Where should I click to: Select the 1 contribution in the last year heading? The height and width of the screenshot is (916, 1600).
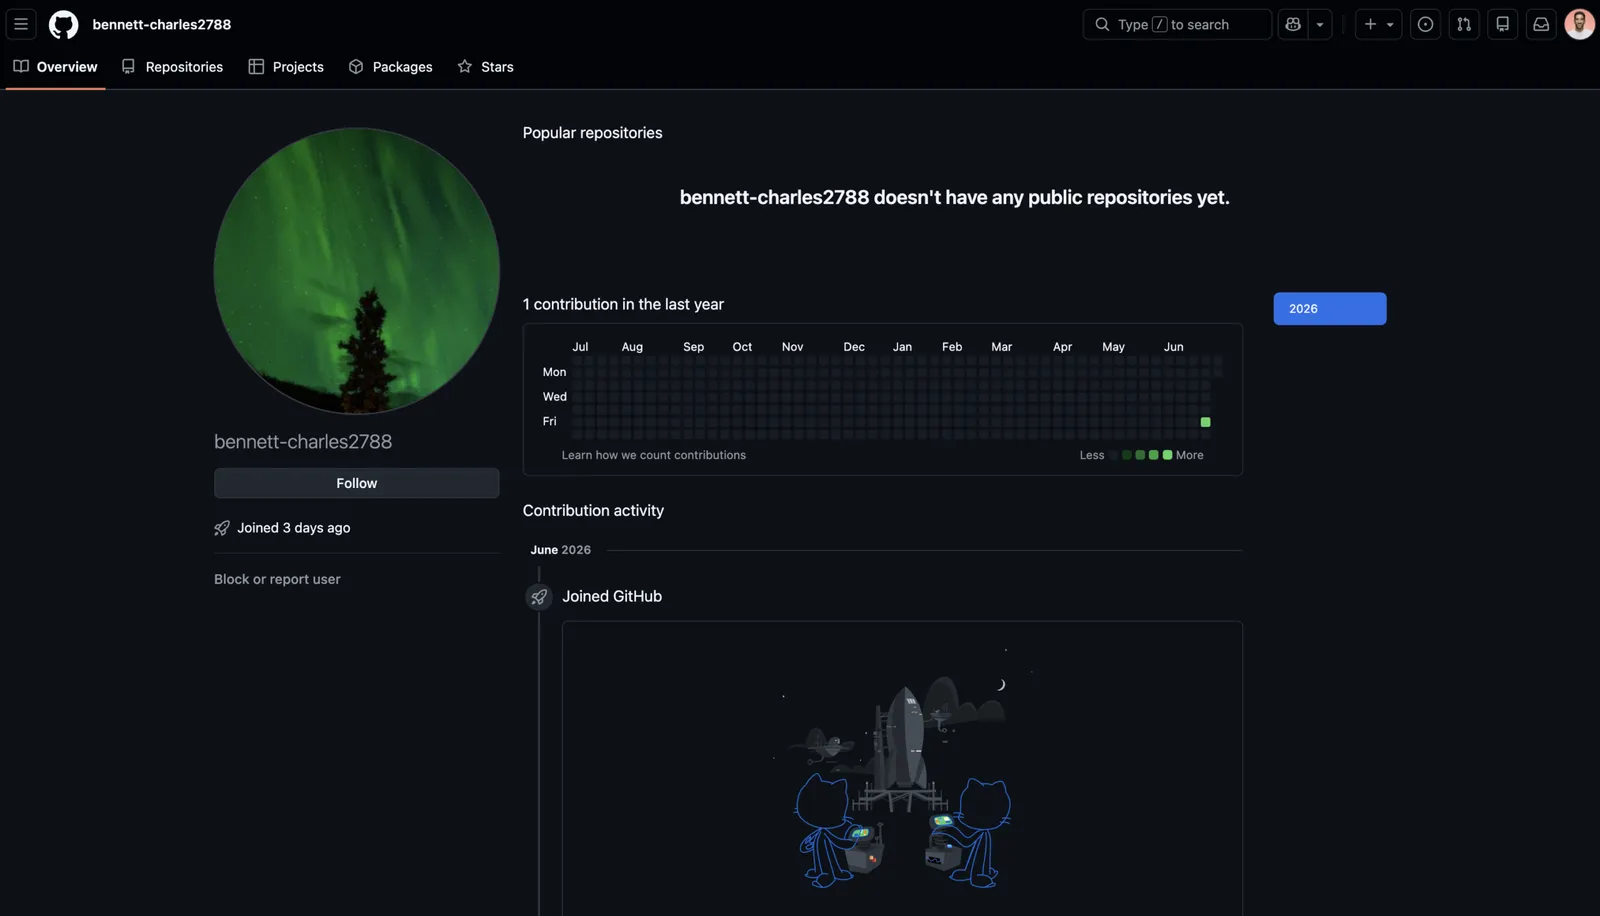(x=623, y=304)
